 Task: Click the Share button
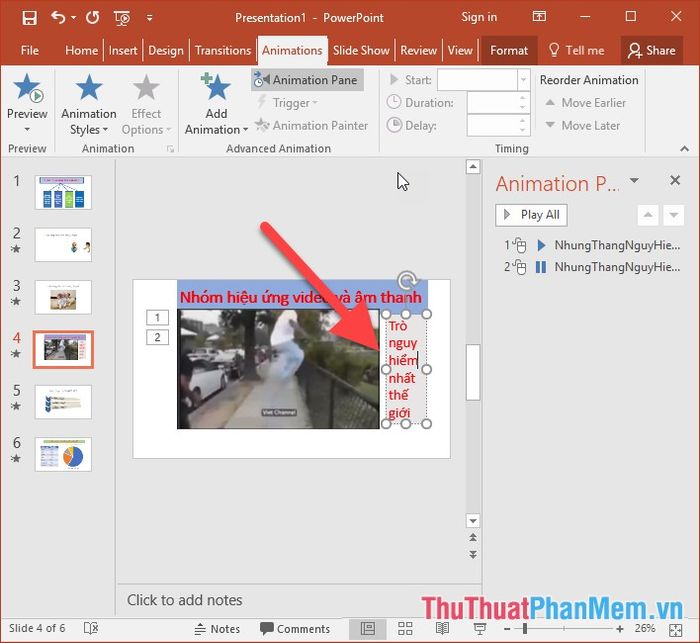pos(651,50)
